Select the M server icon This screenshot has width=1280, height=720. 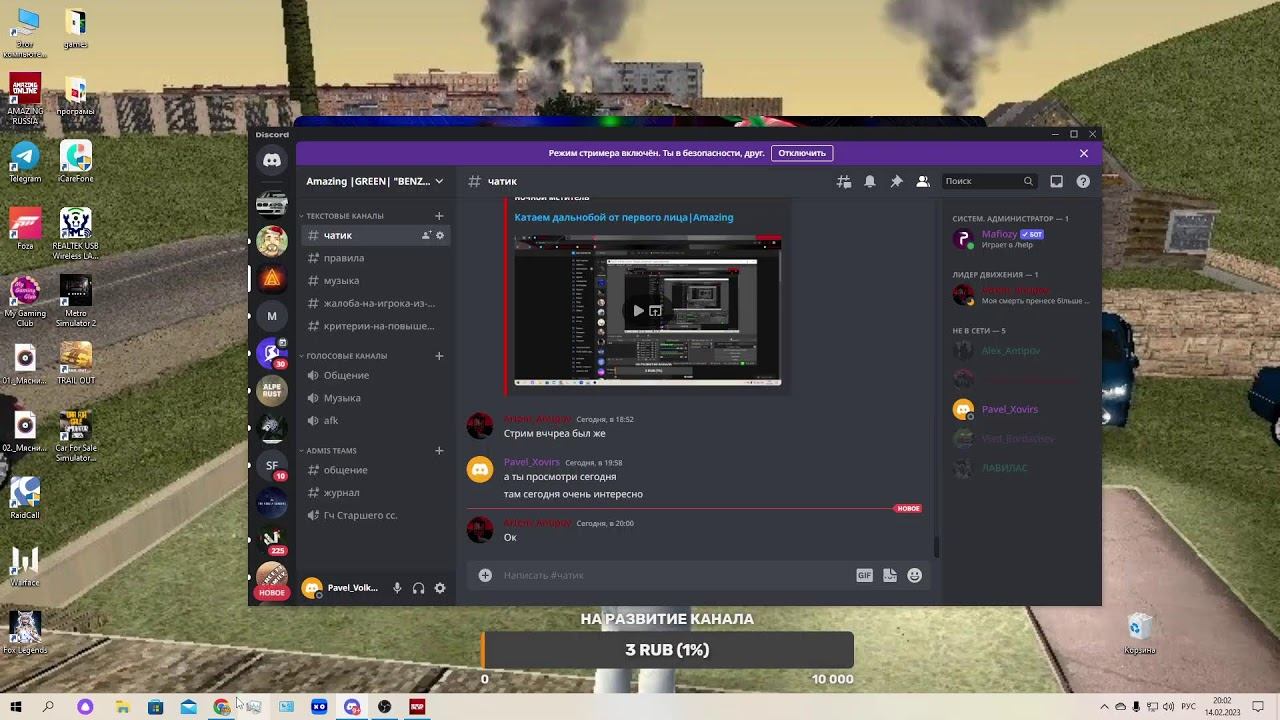tap(272, 316)
